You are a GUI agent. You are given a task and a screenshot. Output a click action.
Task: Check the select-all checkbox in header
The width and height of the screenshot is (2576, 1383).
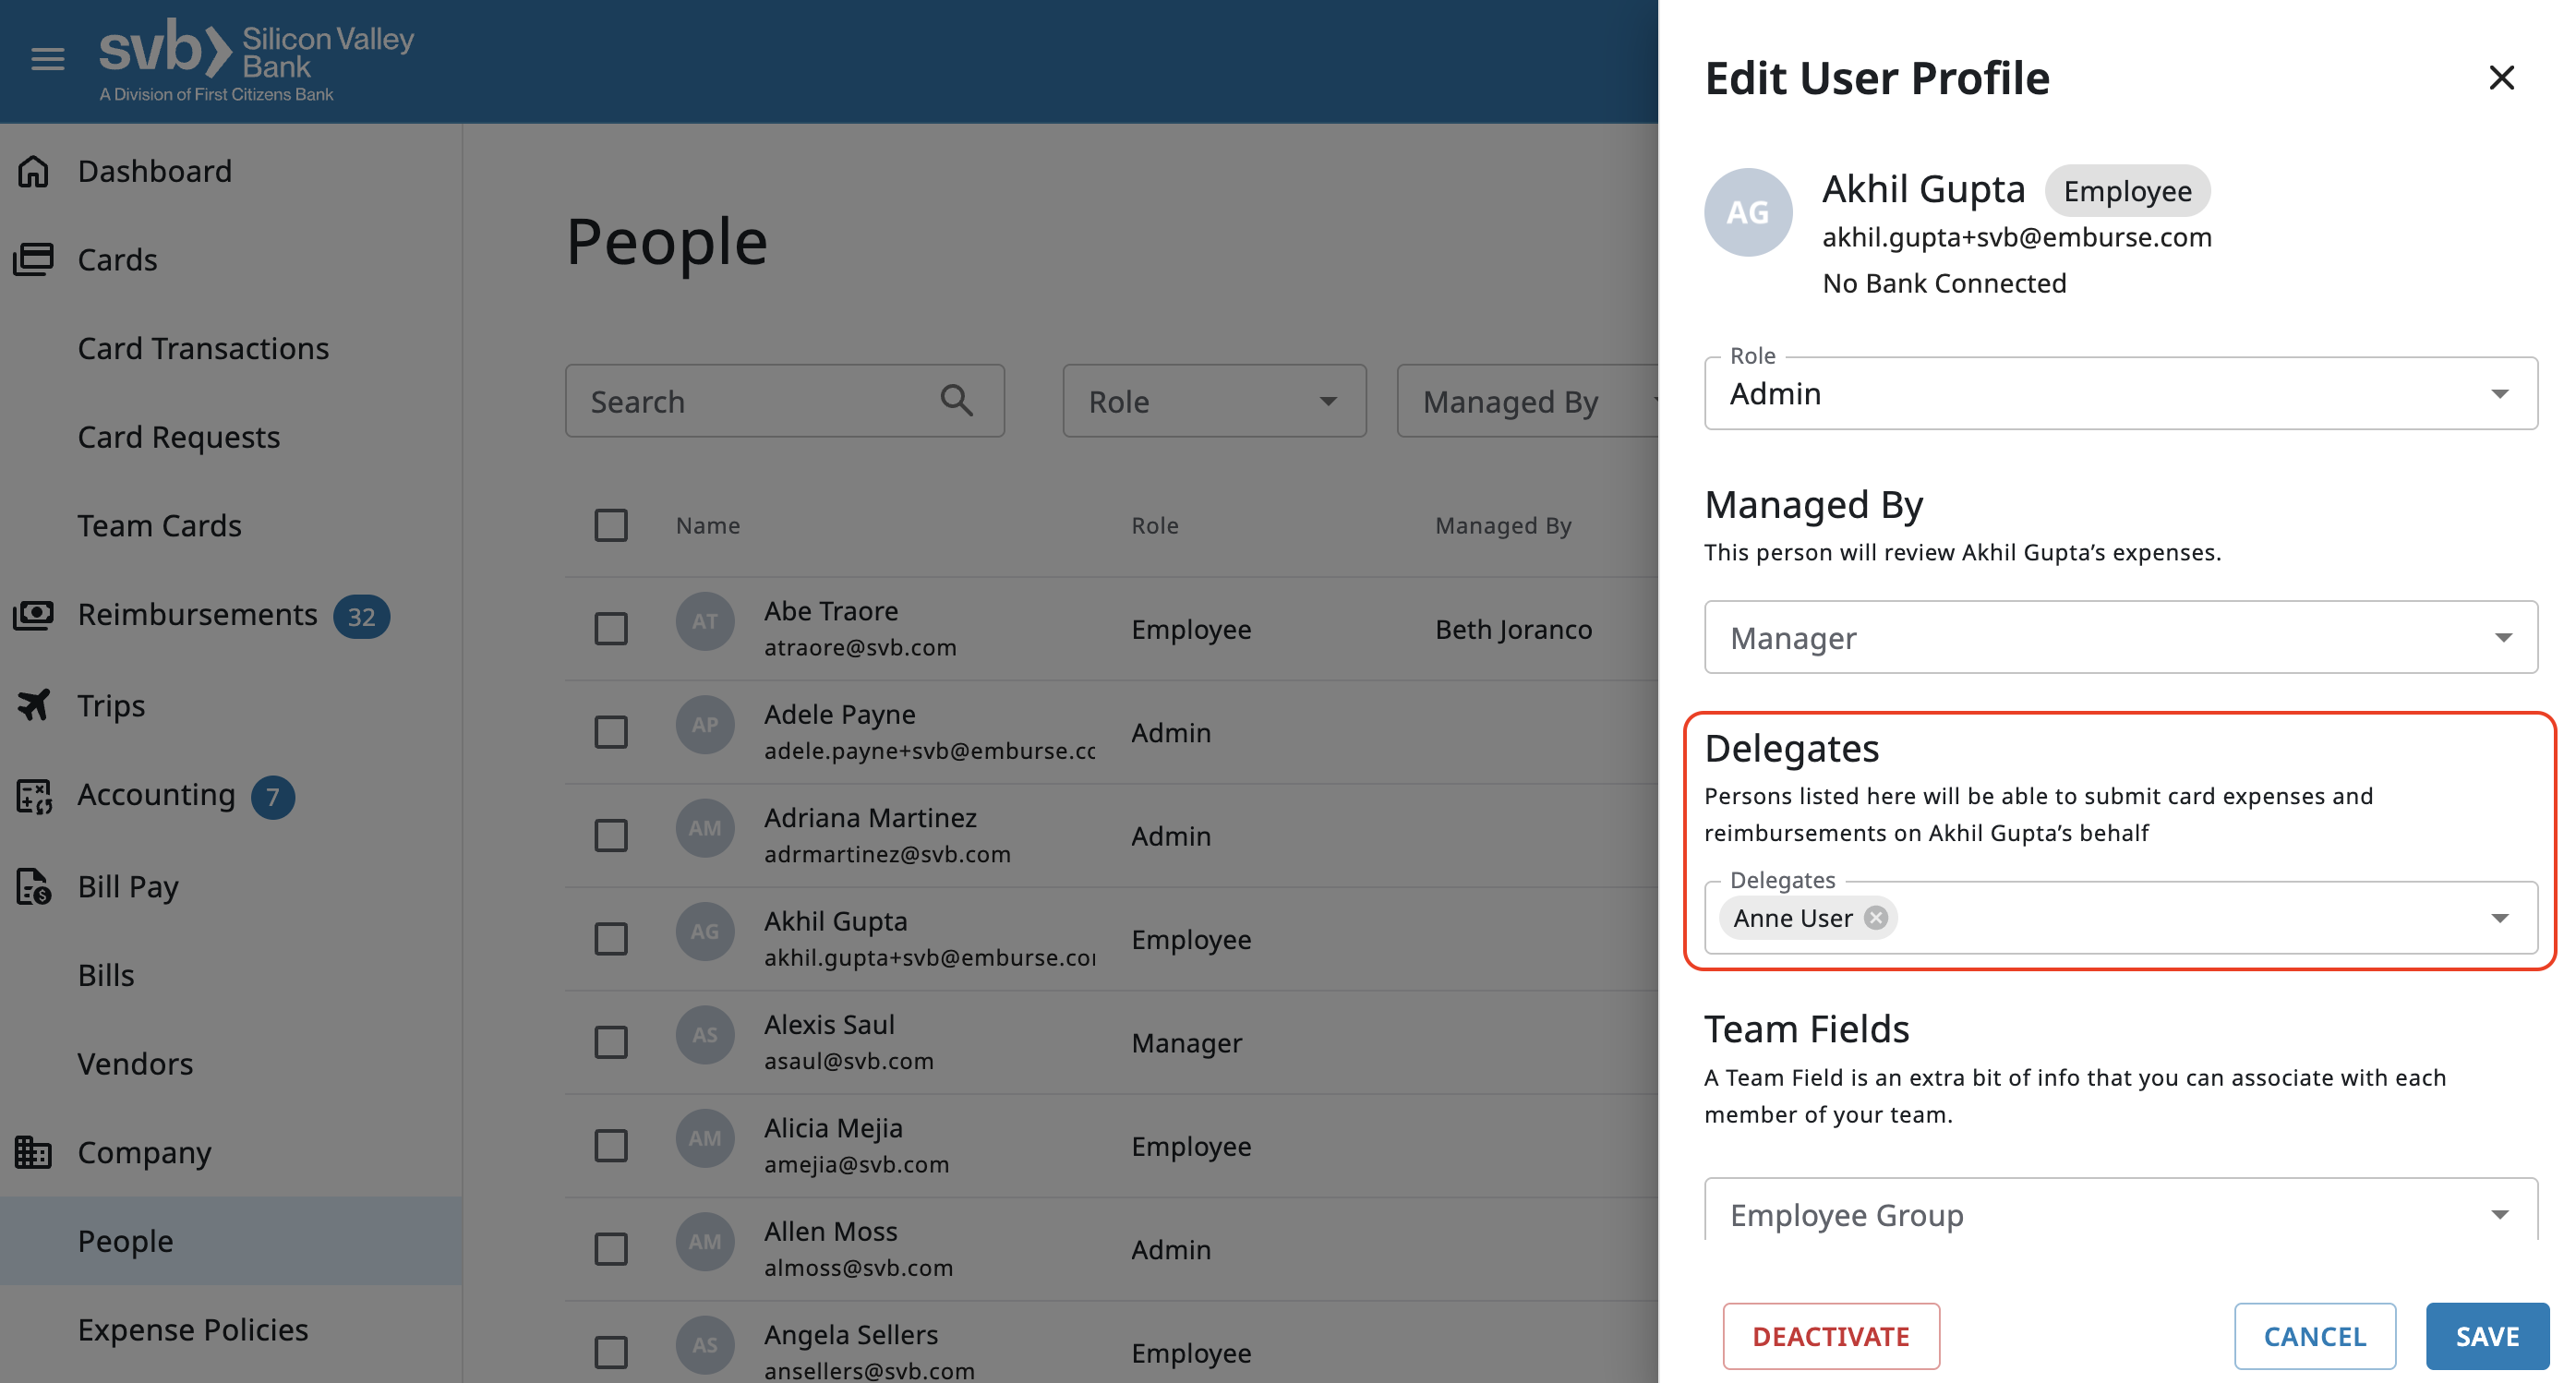point(611,525)
